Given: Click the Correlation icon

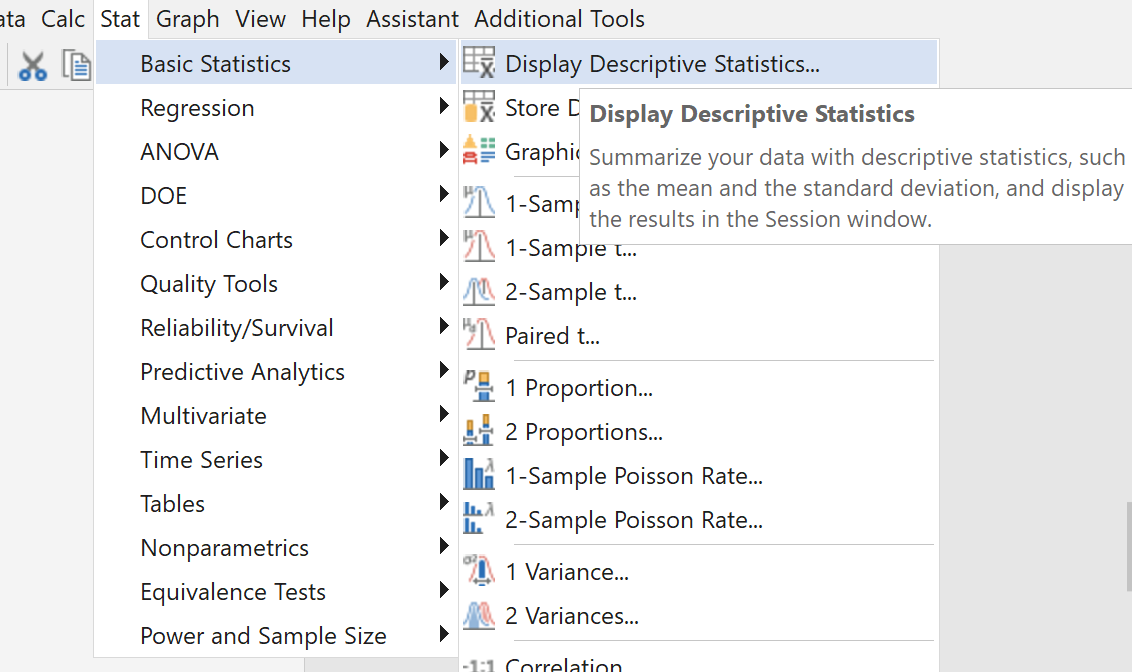Looking at the screenshot, I should coord(479,665).
